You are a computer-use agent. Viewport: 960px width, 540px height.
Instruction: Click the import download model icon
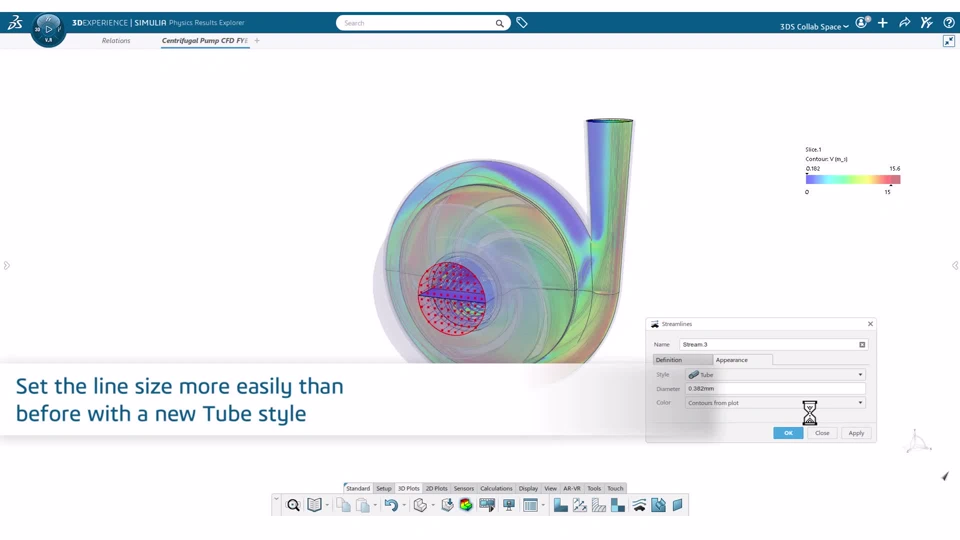pyautogui.click(x=448, y=505)
